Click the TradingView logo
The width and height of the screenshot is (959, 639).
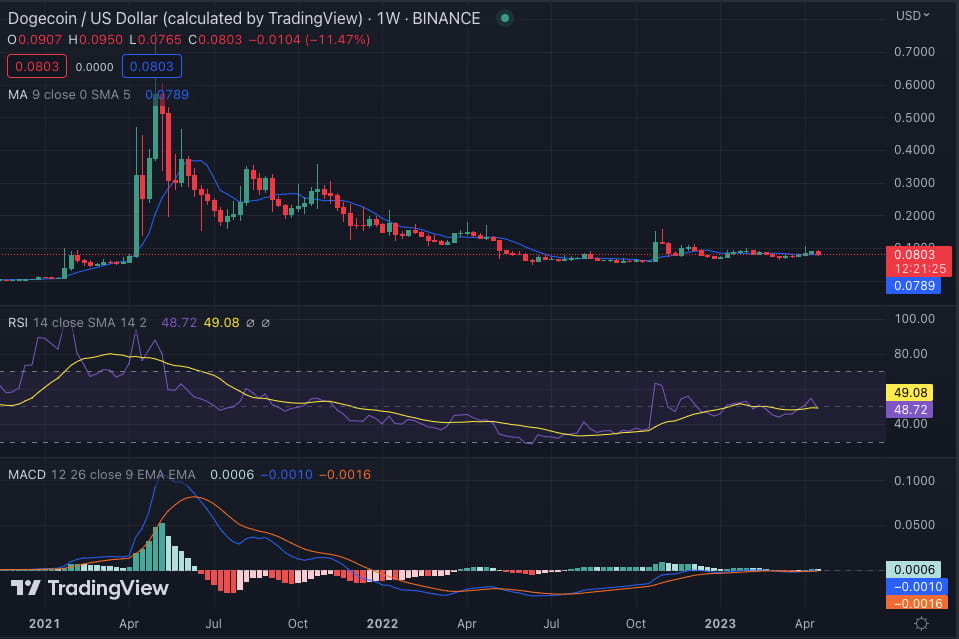90,588
